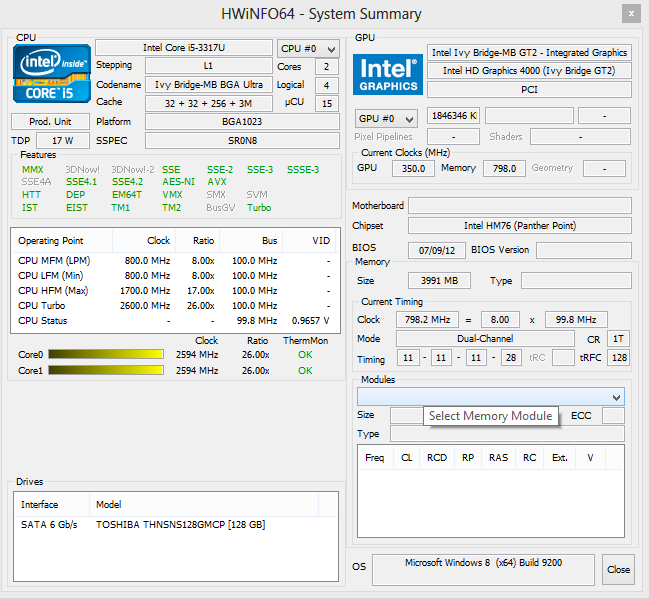The height and width of the screenshot is (599, 649).
Task: Click the Core1 usage bar
Action: coord(106,370)
